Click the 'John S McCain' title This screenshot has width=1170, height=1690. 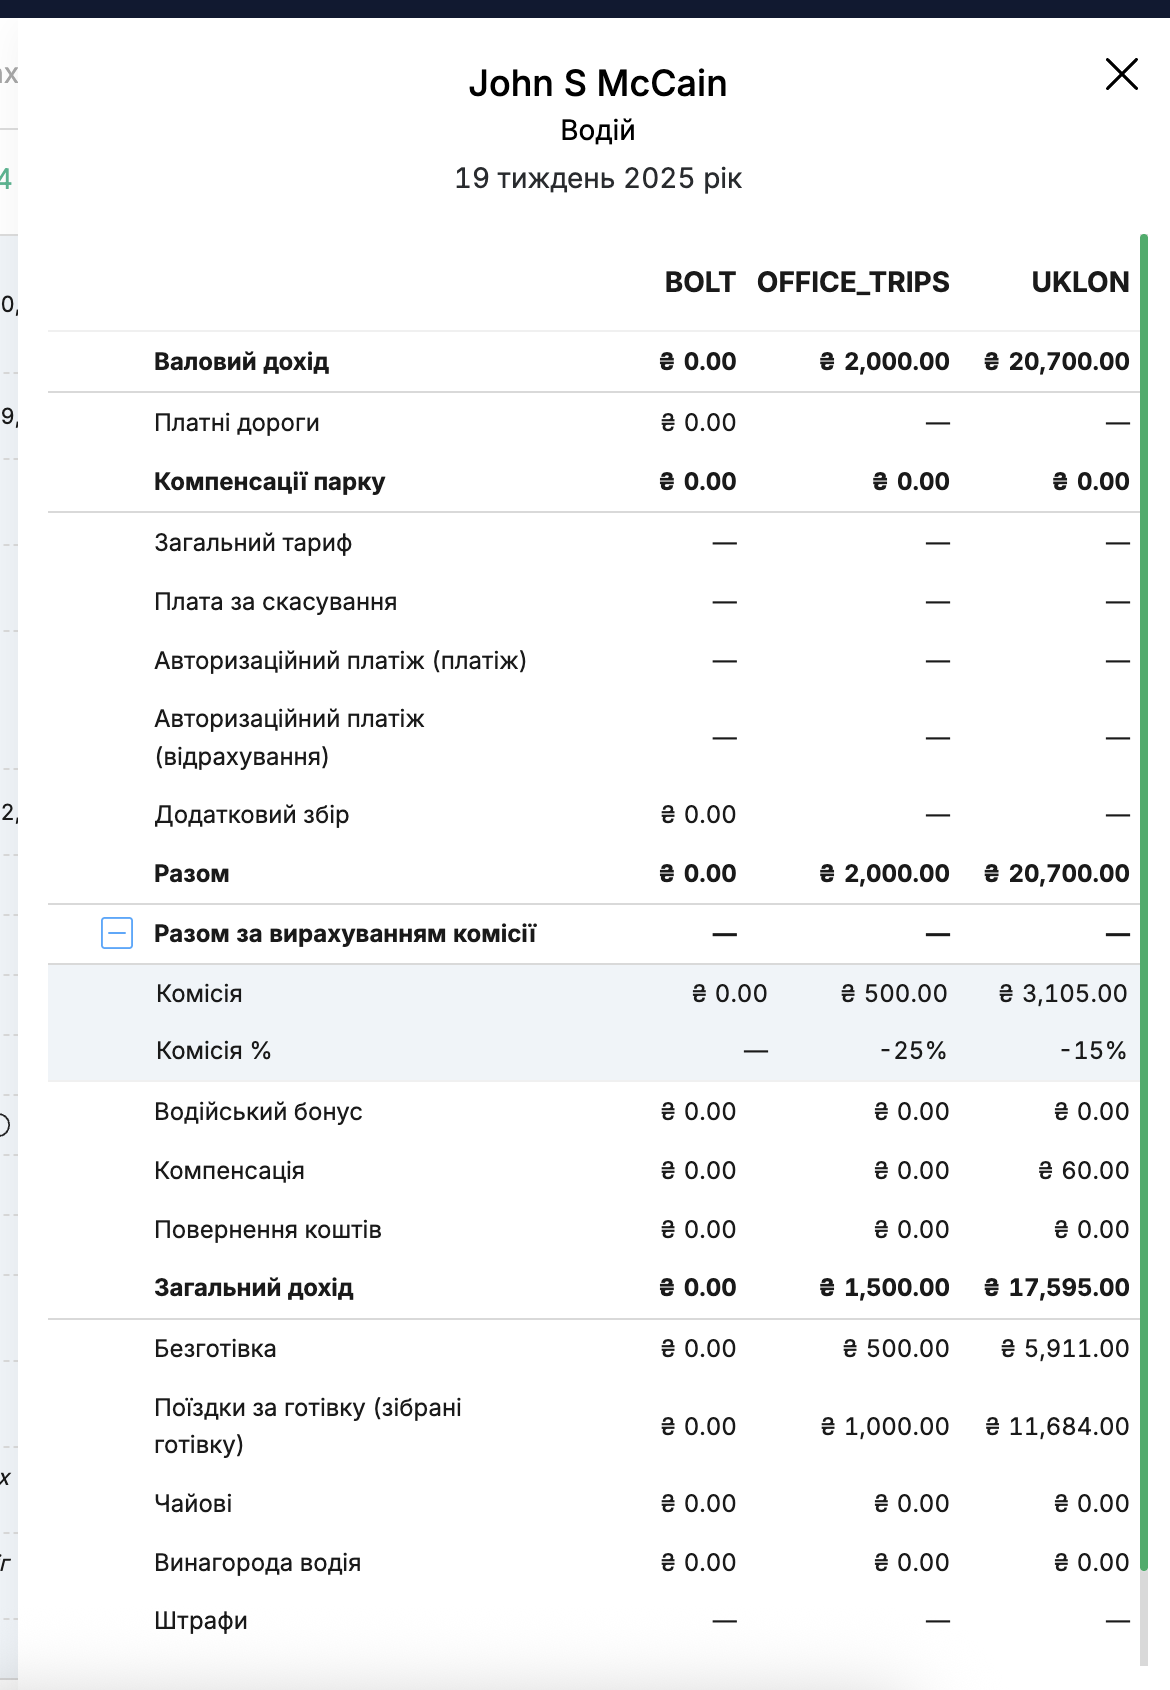tap(598, 83)
